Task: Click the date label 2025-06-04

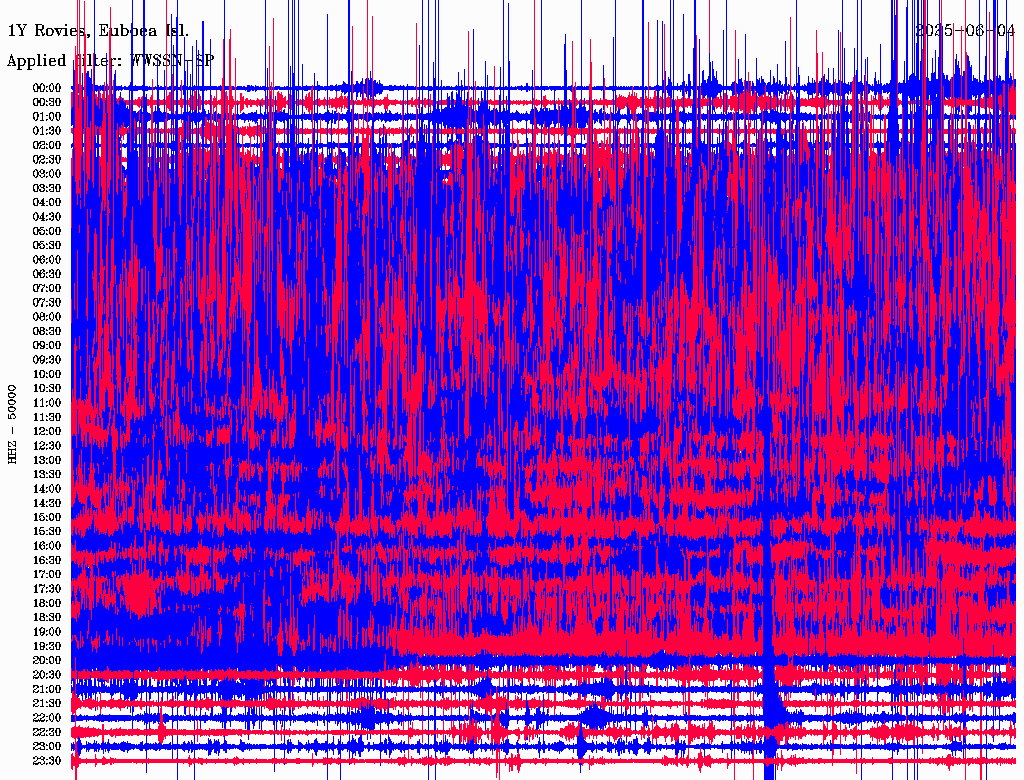Action: tap(965, 31)
